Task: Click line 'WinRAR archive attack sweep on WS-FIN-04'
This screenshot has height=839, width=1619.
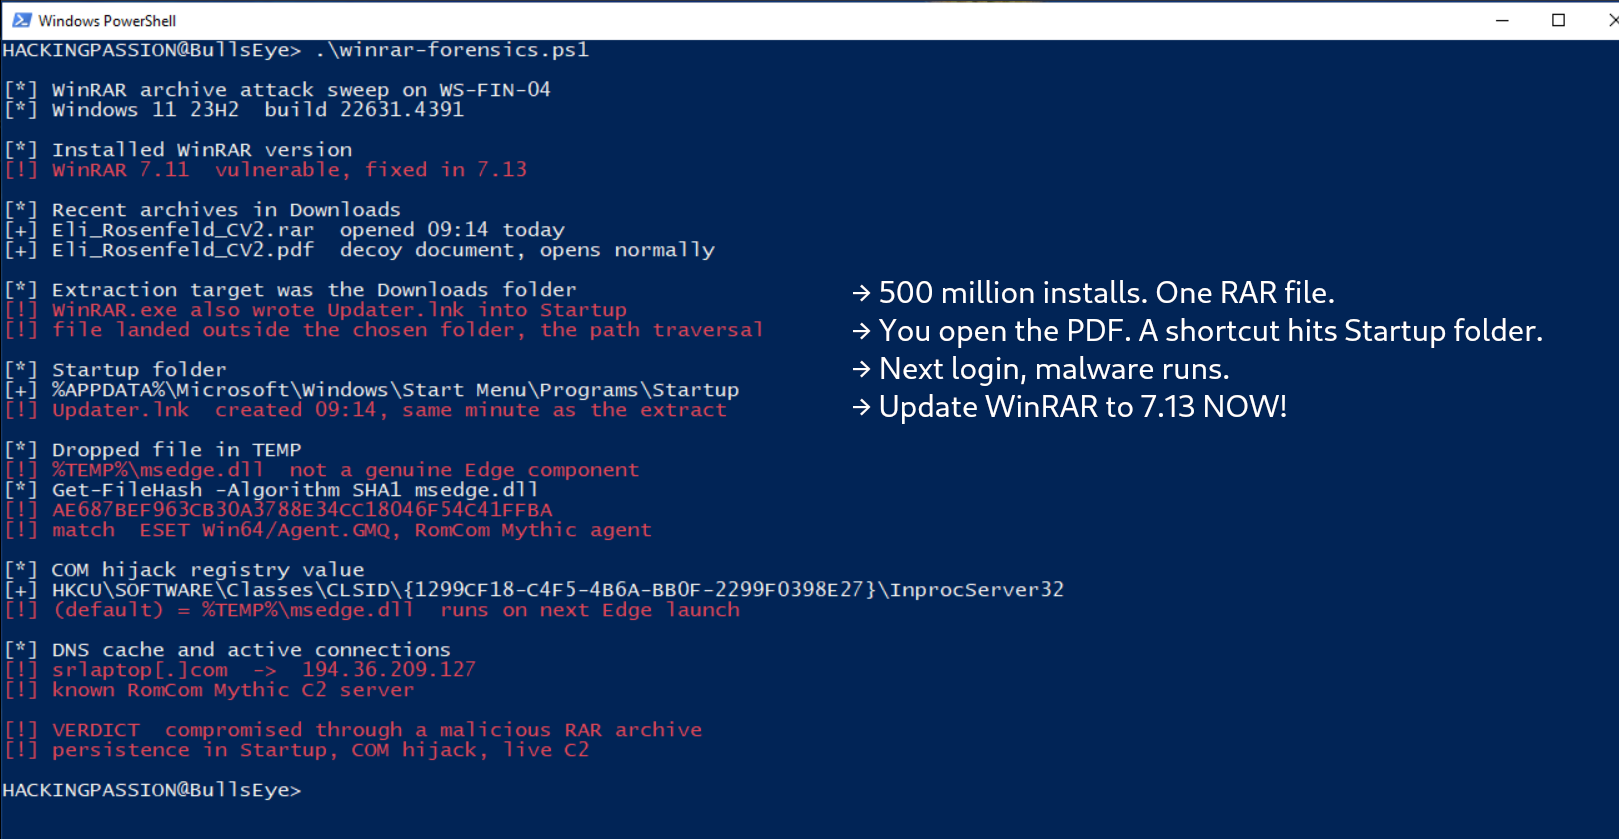Action: (301, 90)
